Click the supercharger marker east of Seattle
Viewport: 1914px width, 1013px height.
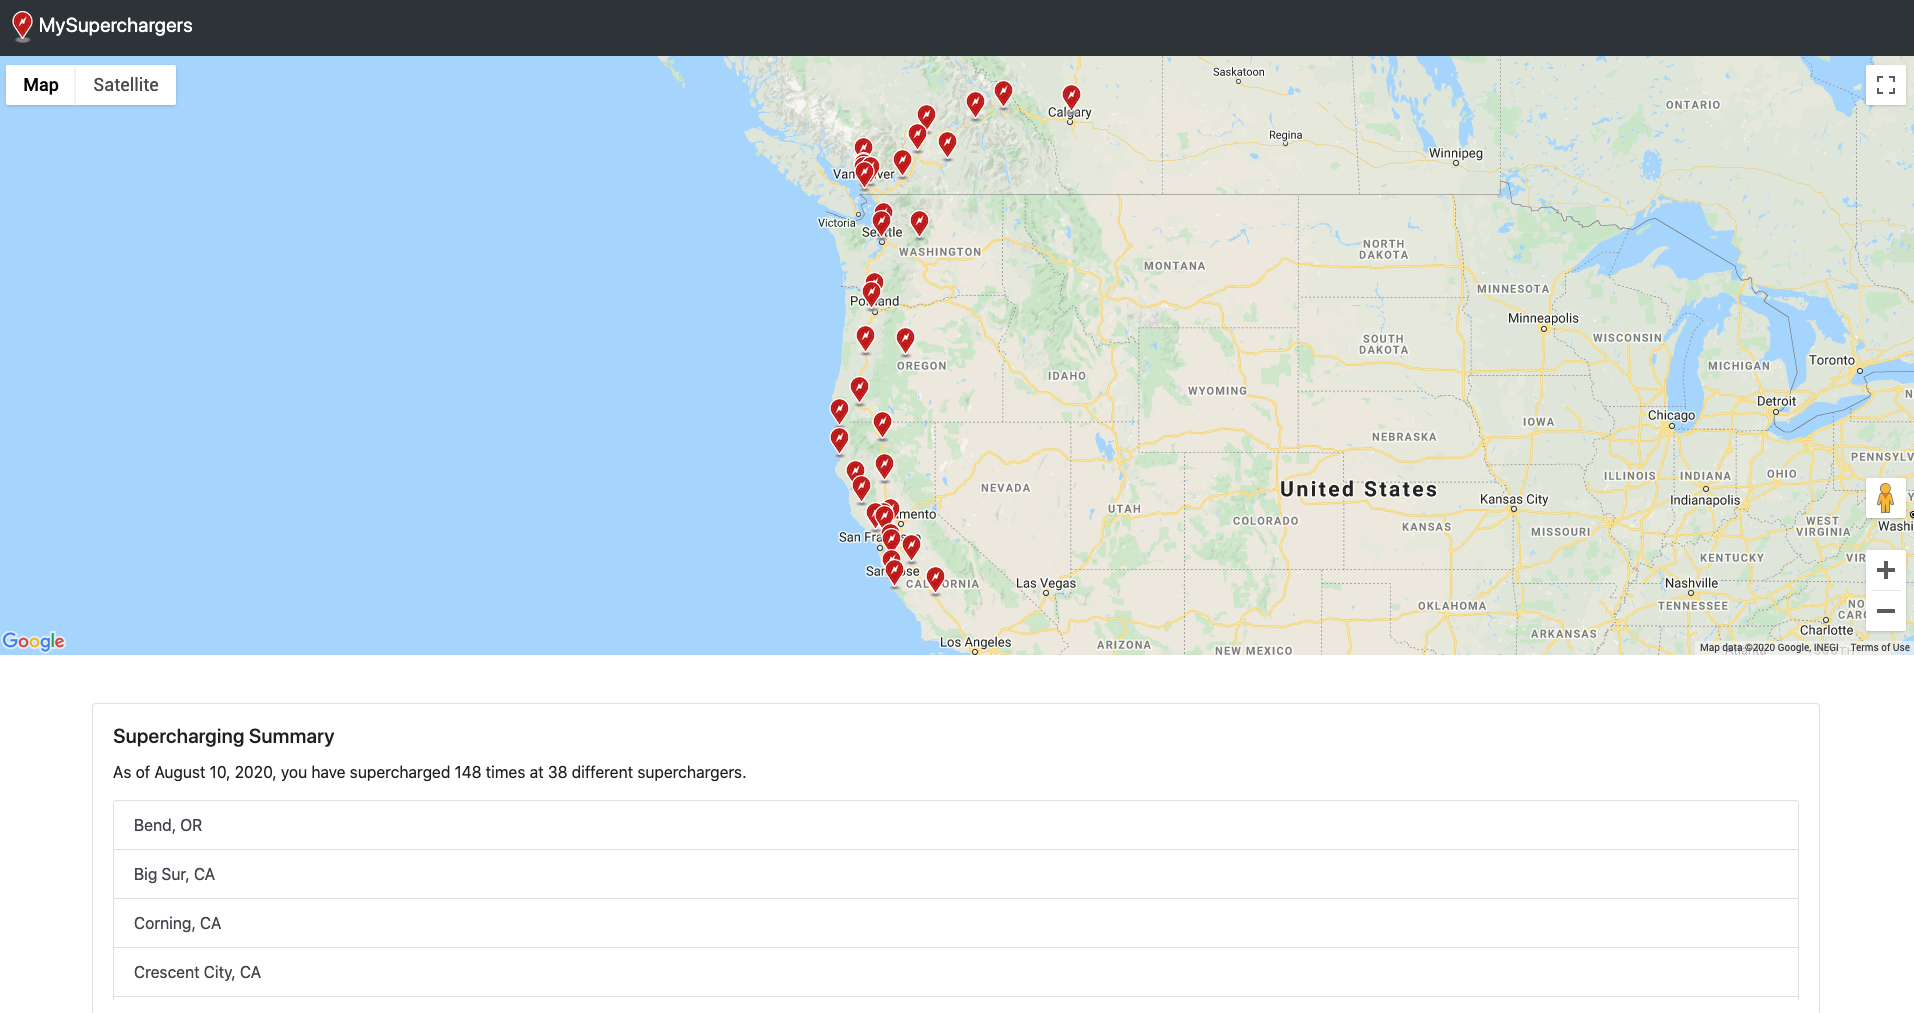(919, 223)
